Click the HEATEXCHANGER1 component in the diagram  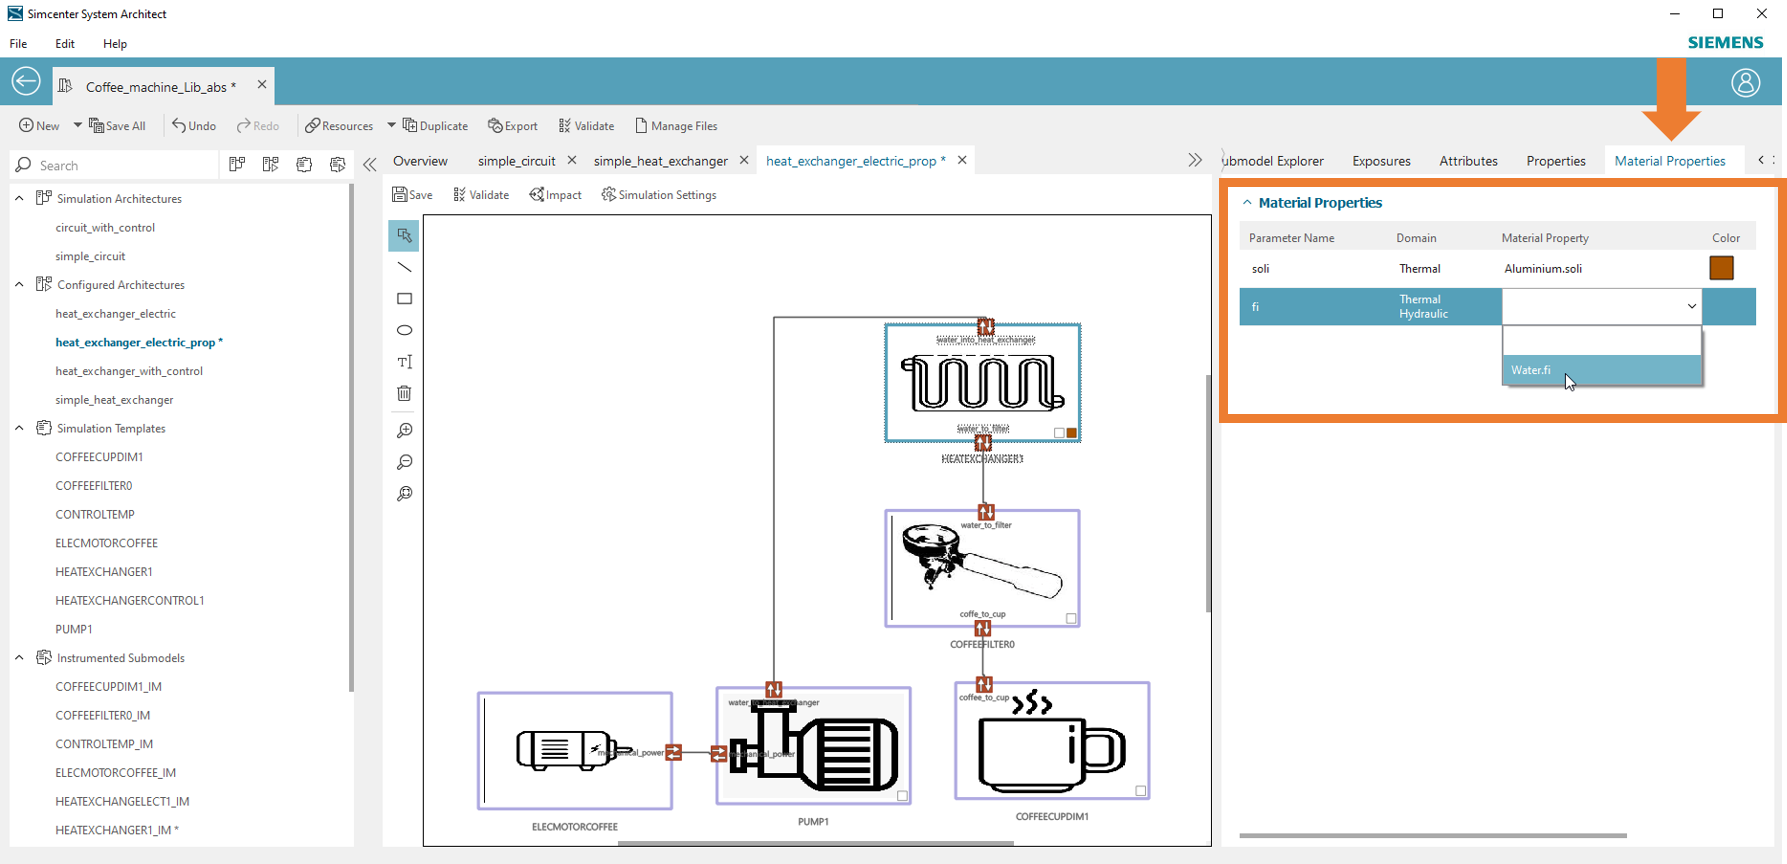click(x=982, y=383)
